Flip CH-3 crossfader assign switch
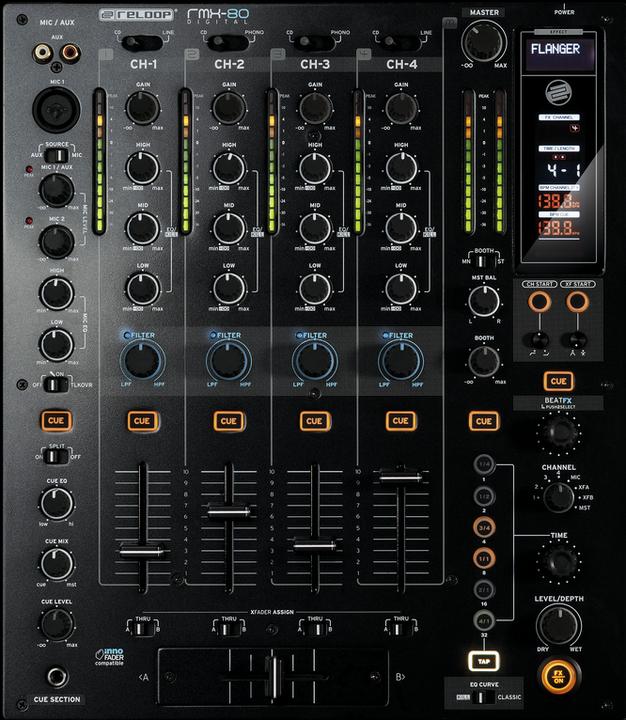The width and height of the screenshot is (626, 720). pos(315,629)
